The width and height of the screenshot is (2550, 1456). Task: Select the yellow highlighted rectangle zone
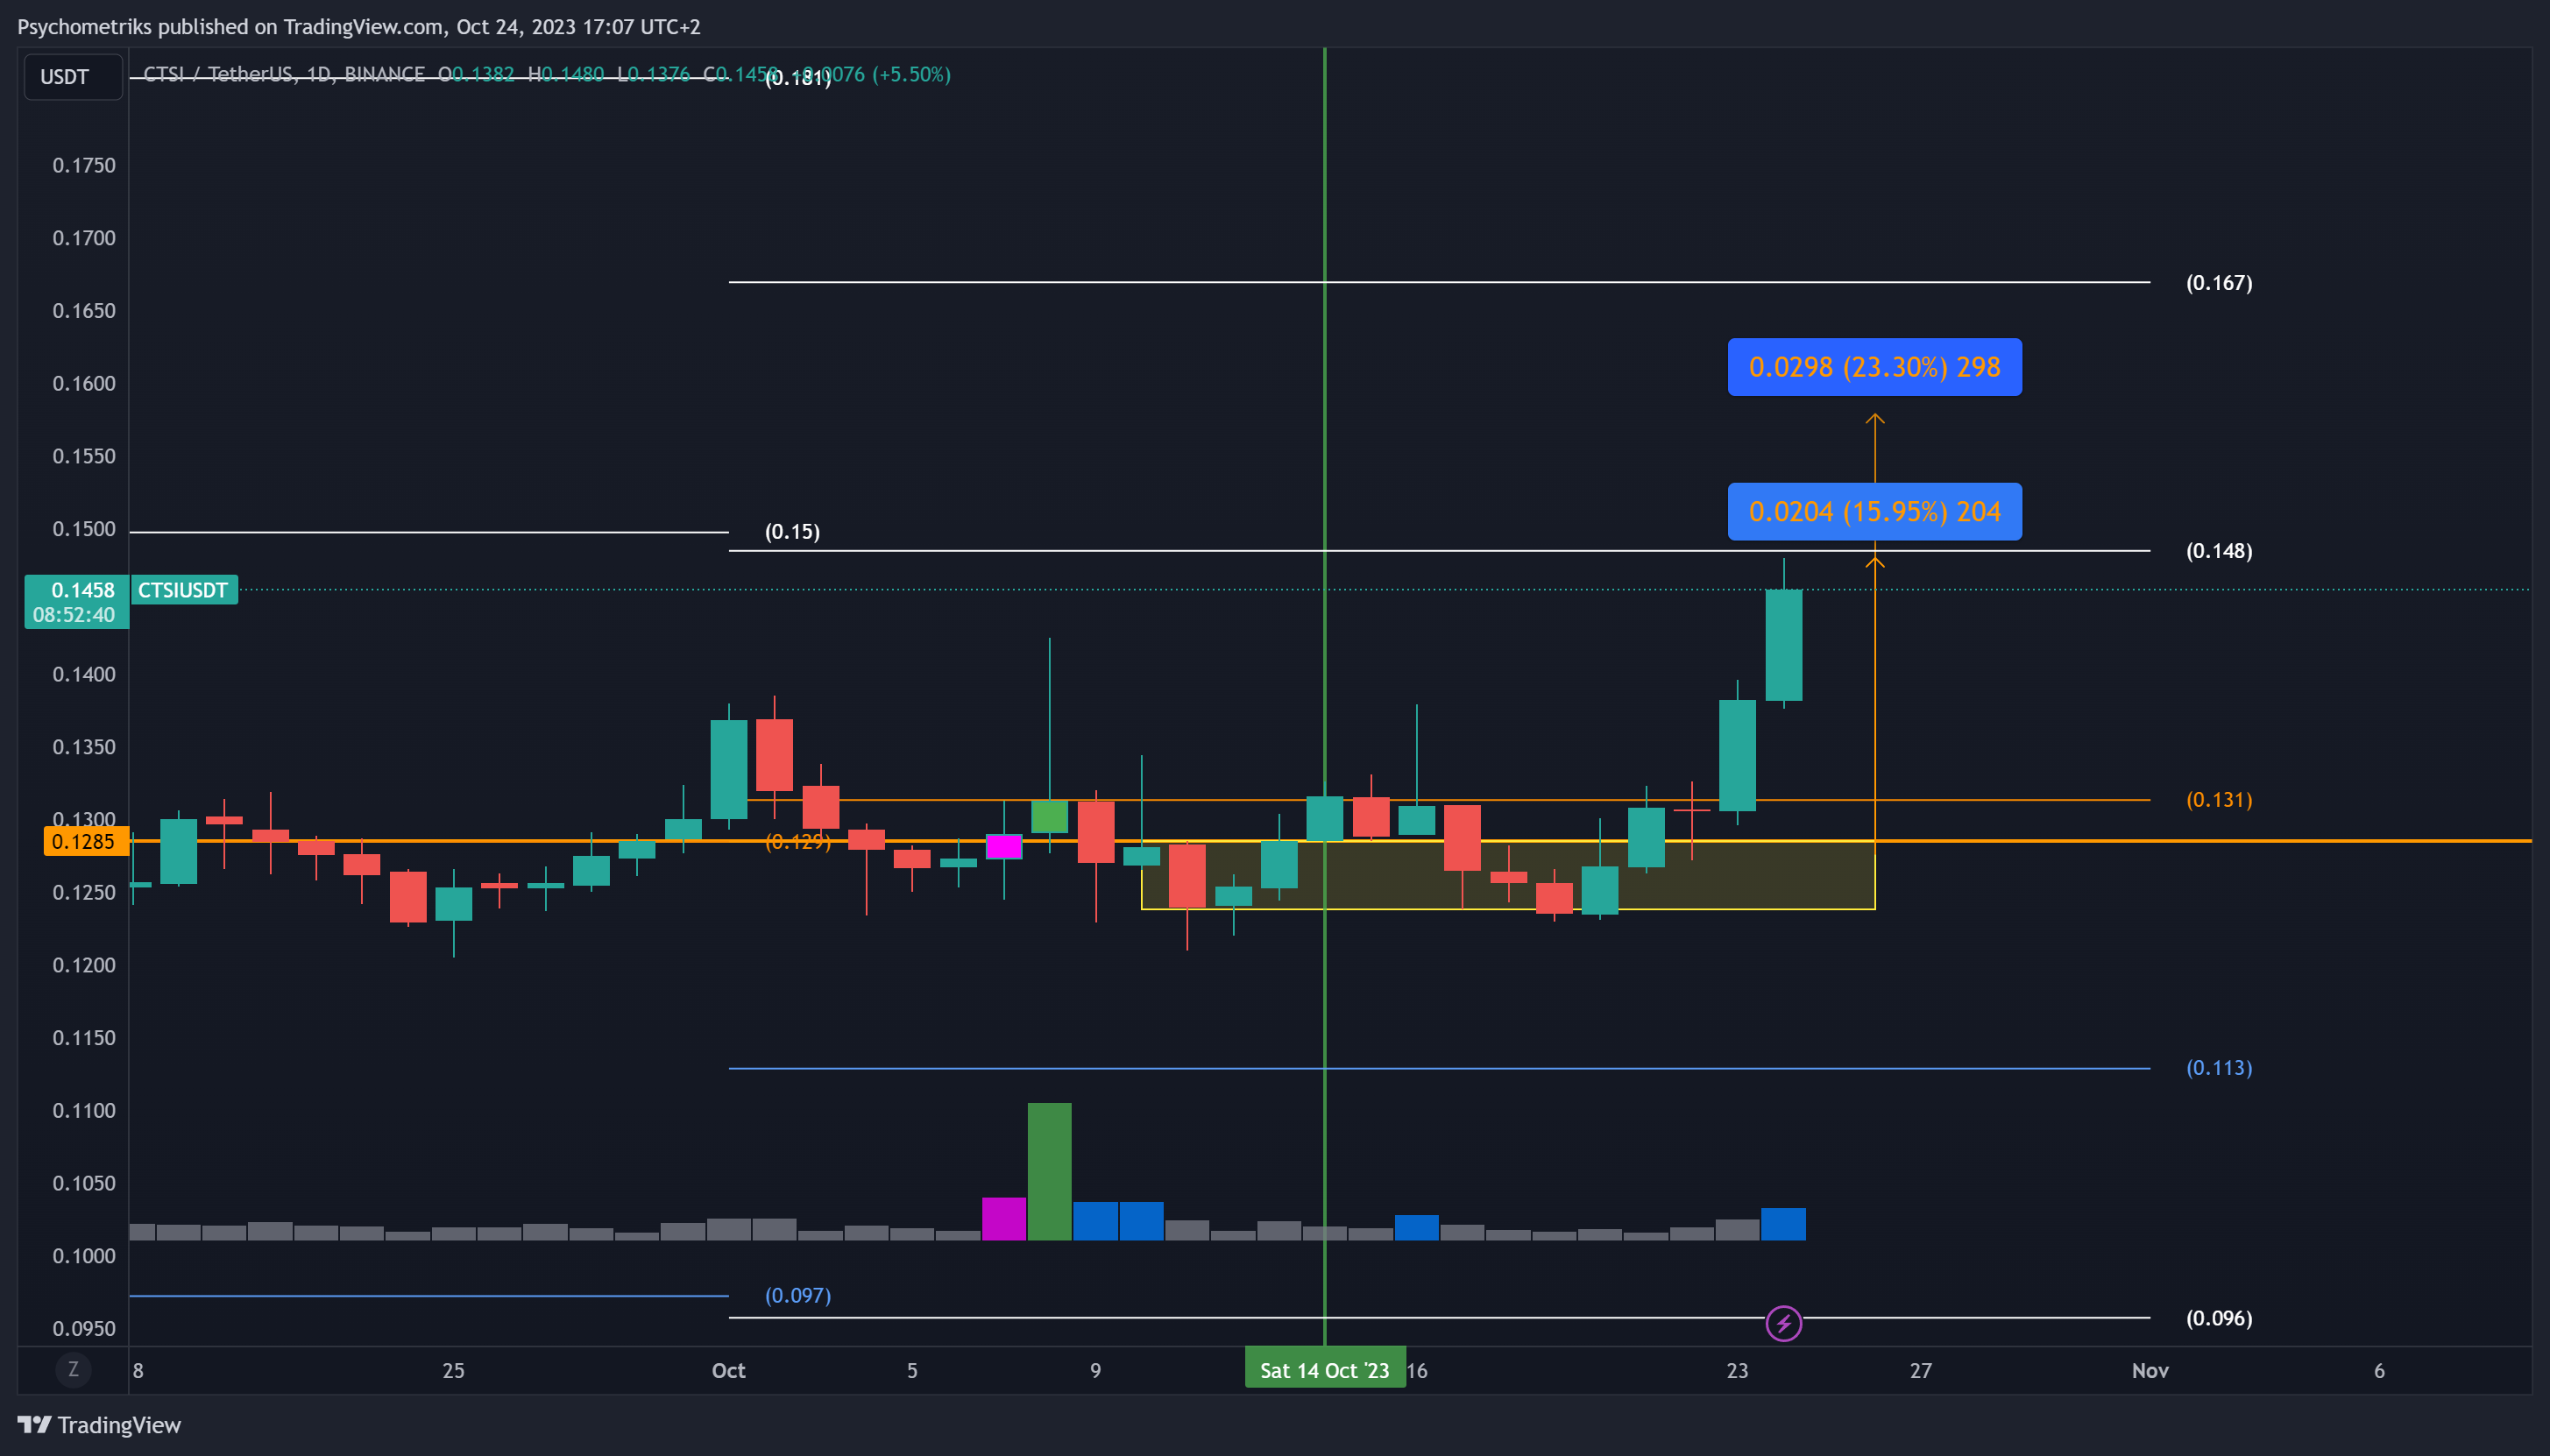[x=1508, y=875]
